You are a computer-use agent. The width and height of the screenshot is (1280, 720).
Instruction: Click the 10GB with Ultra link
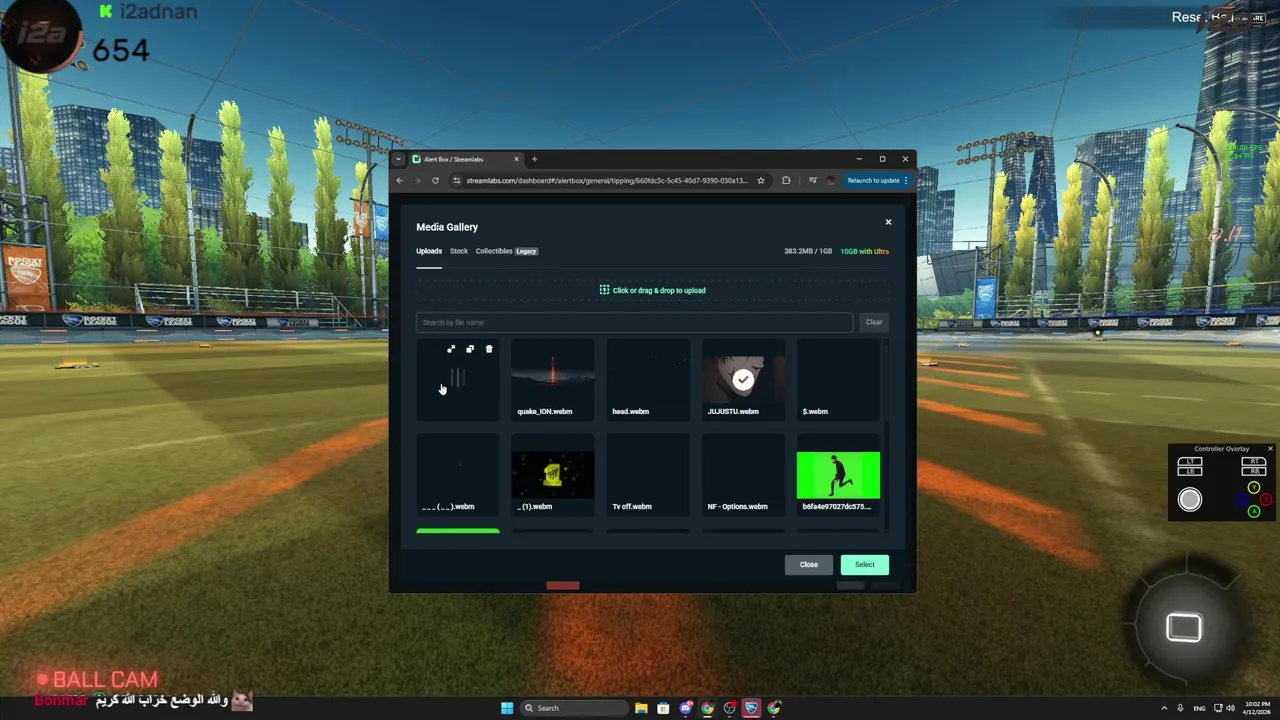(x=865, y=251)
